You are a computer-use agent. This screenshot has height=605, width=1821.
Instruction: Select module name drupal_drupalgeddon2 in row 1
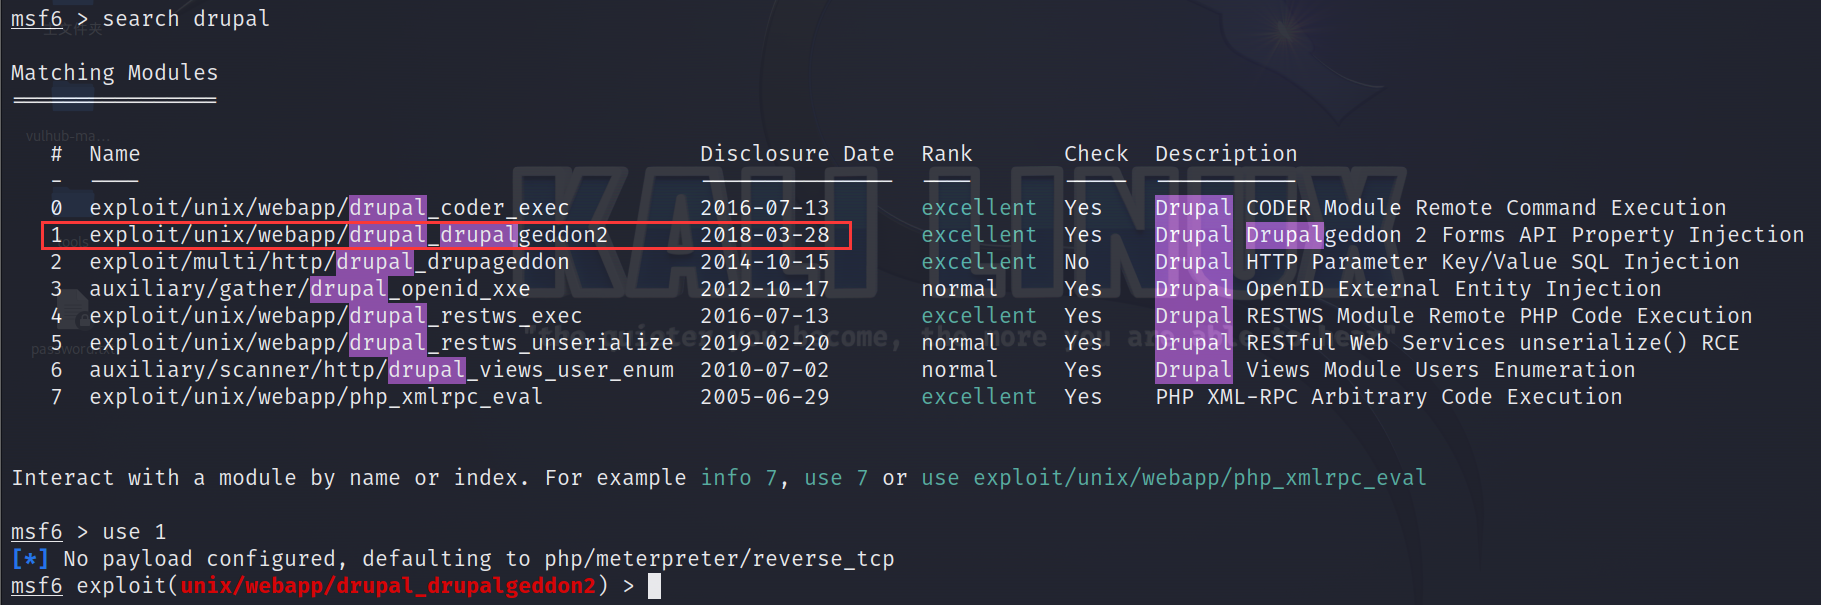pyautogui.click(x=478, y=235)
